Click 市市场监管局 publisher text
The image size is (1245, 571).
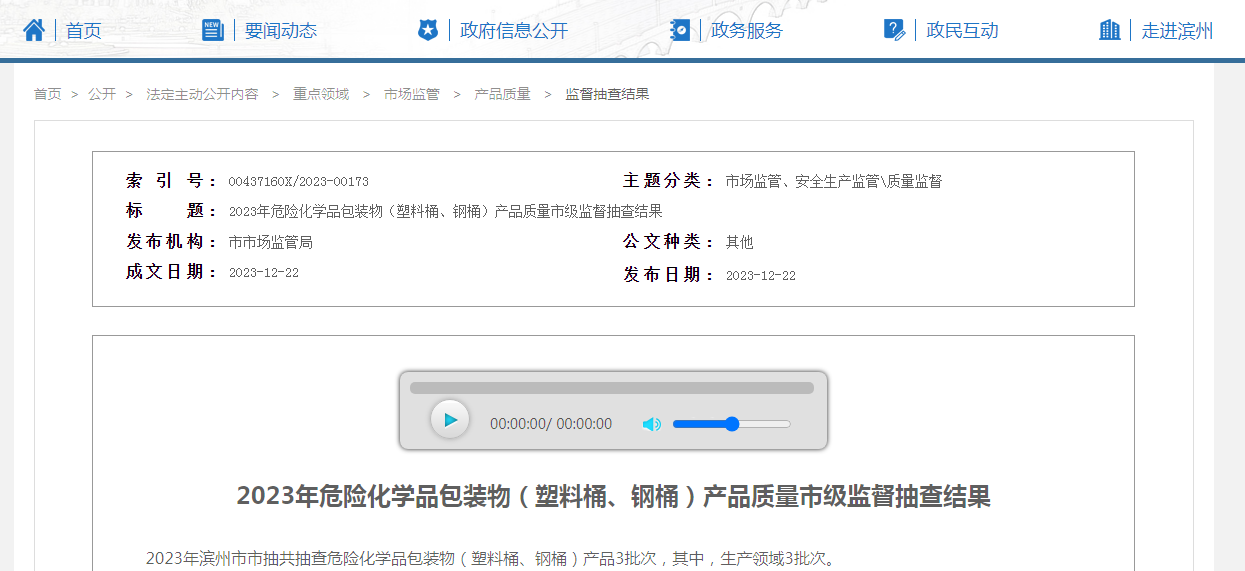click(271, 243)
